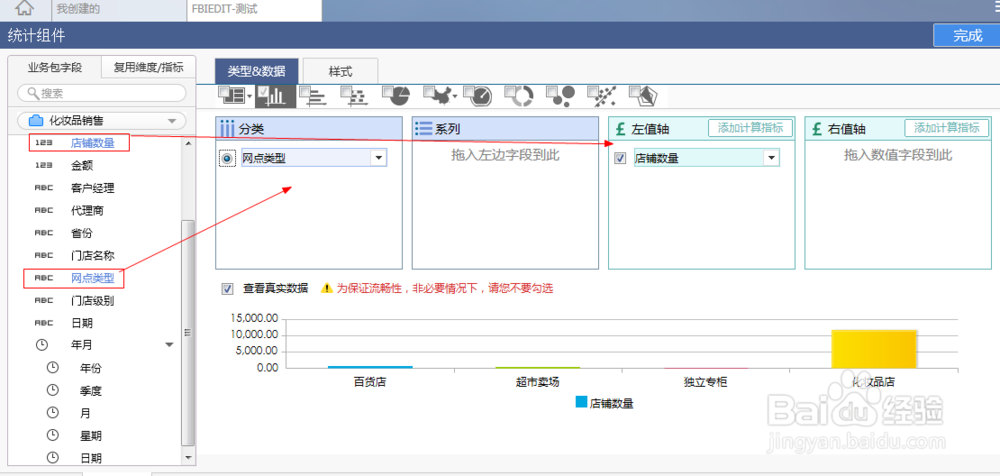This screenshot has height=476, width=1000.
Task: Click the clock icon beside 星期
Action: (53, 435)
